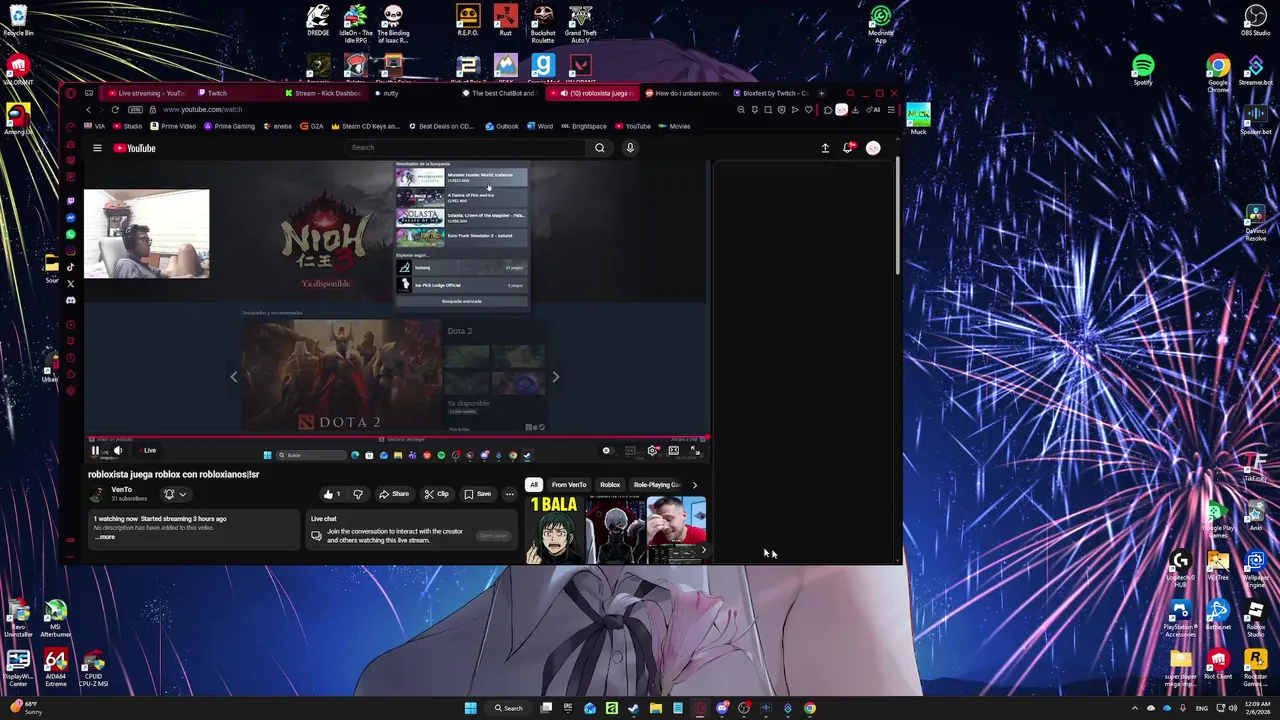1280x720 pixels.
Task: Start voice search with the microphone icon
Action: pyautogui.click(x=629, y=148)
